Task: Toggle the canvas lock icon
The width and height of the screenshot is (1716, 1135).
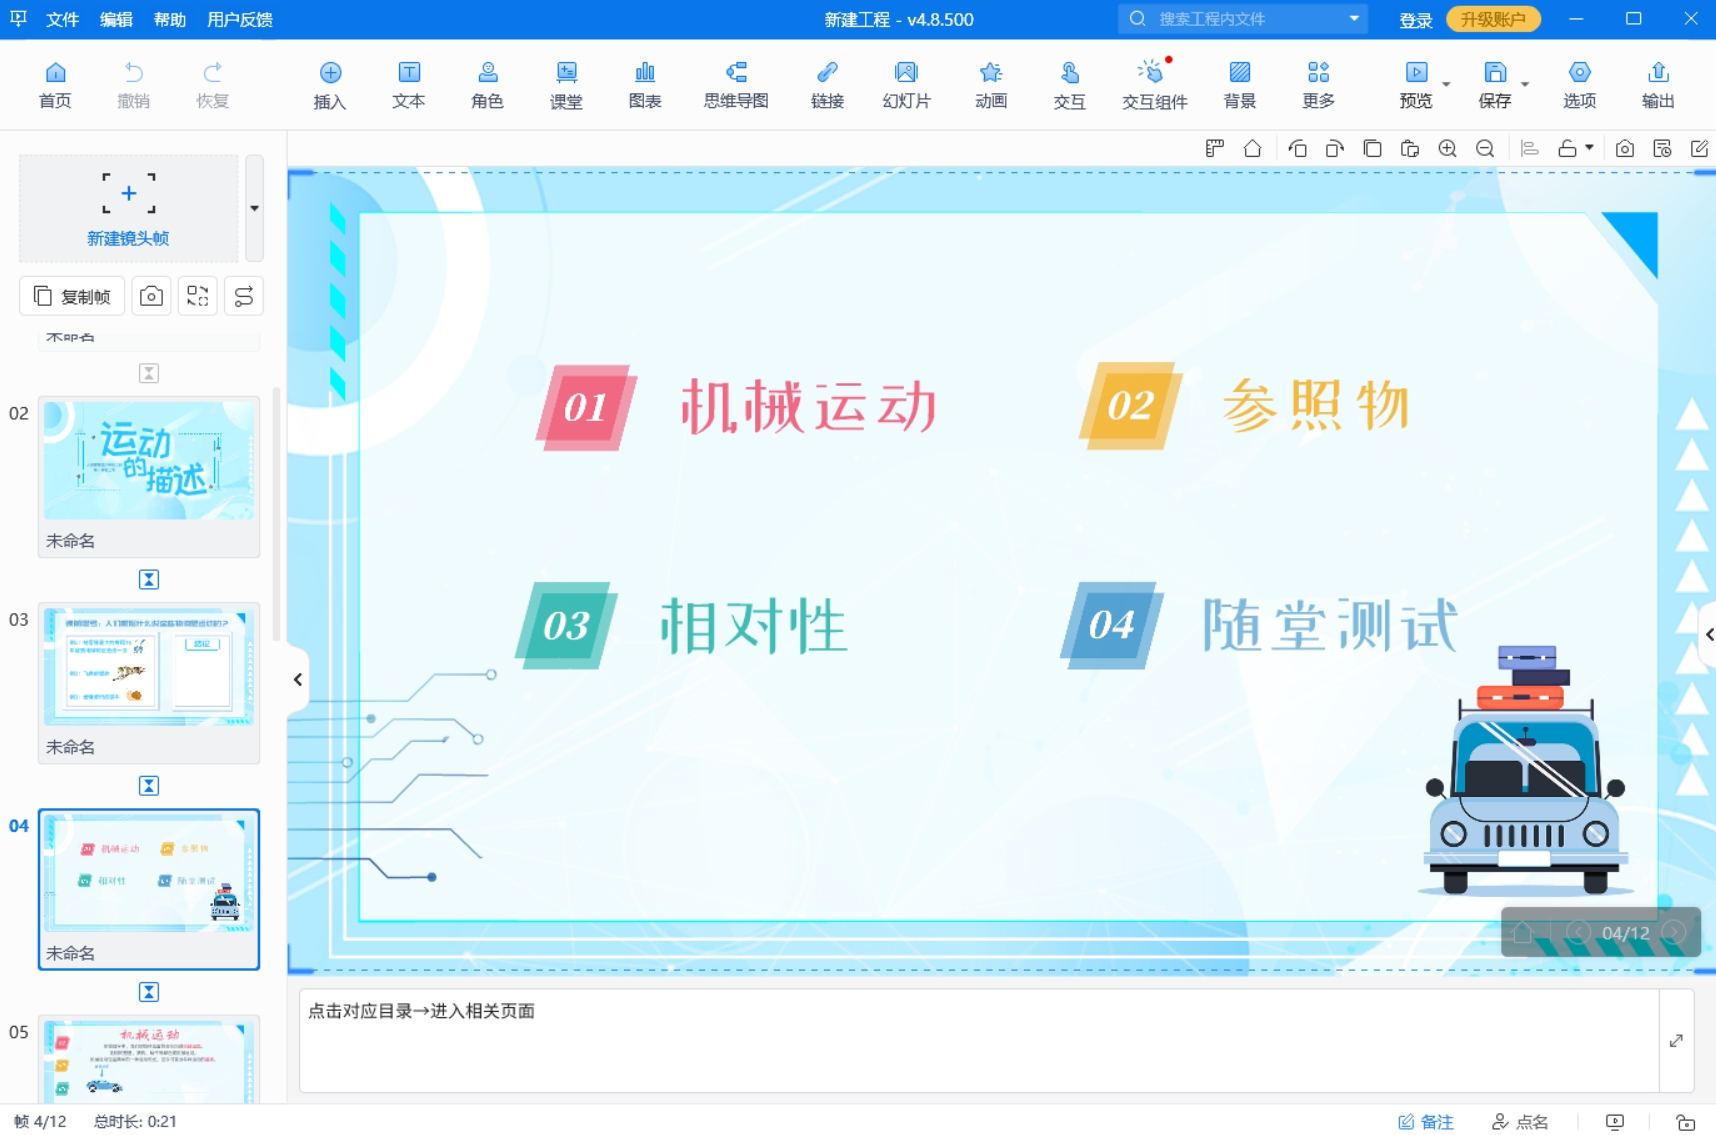Action: point(1568,148)
